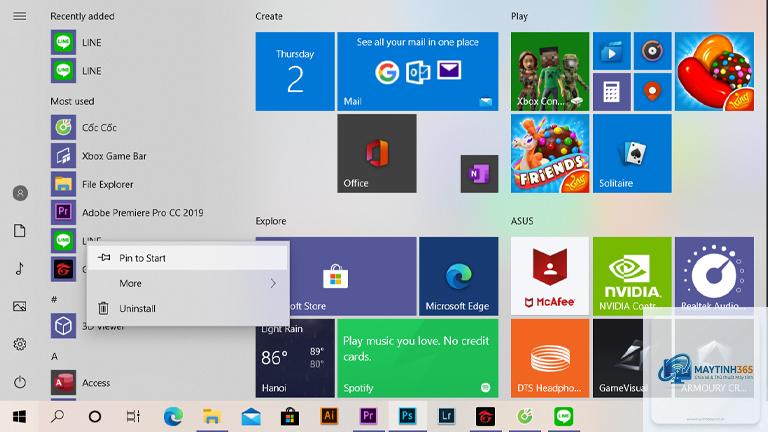Open the OneNote tile
Image resolution: width=768 pixels, height=432 pixels.
point(480,174)
